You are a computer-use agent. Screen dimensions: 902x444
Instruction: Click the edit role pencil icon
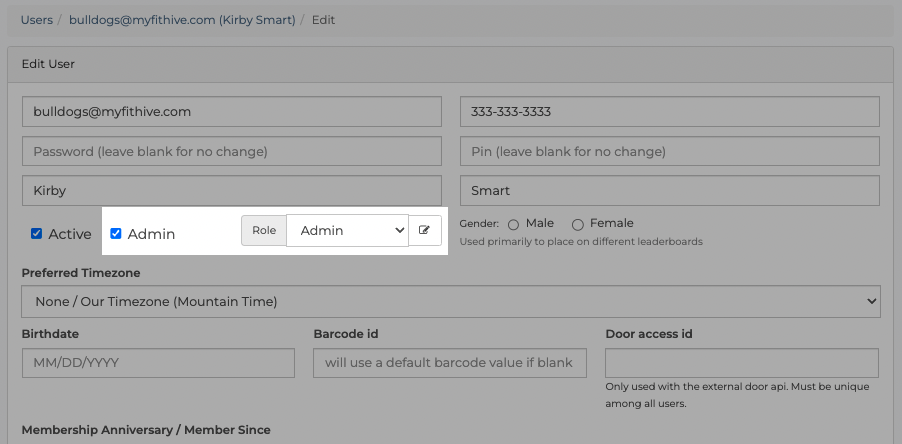tap(425, 231)
